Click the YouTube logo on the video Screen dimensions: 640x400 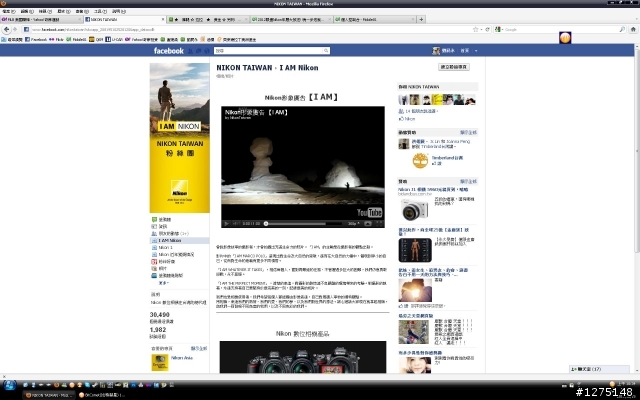pyautogui.click(x=369, y=212)
